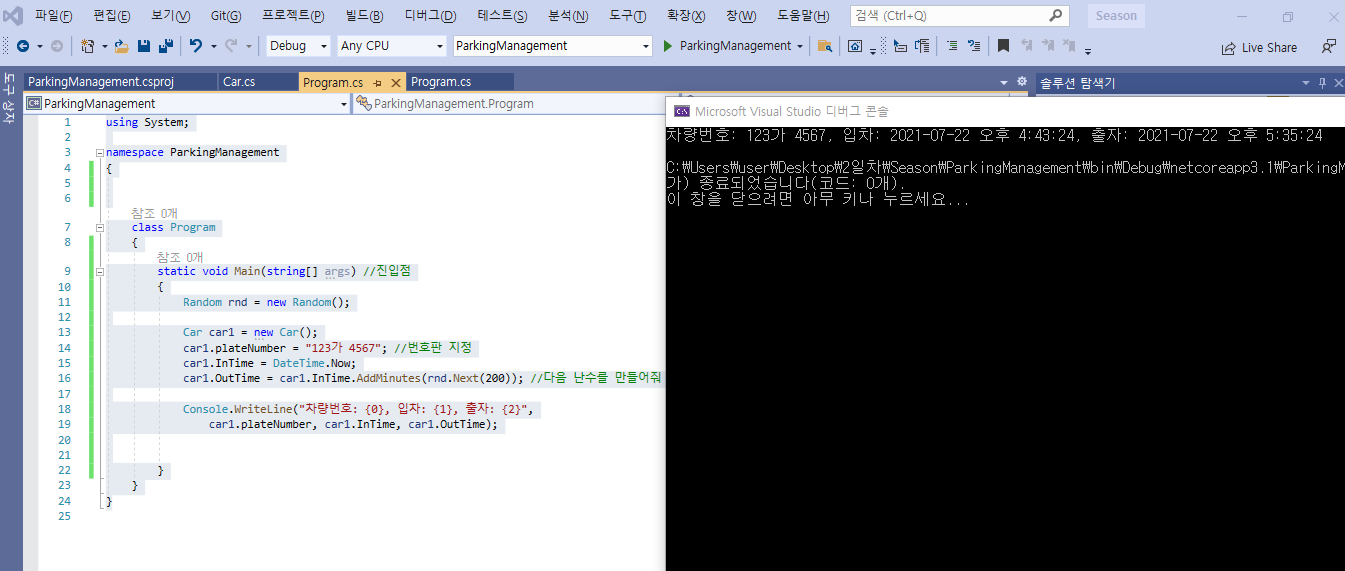Open the 분석(N) menu
The width and height of the screenshot is (1345, 571).
568,16
